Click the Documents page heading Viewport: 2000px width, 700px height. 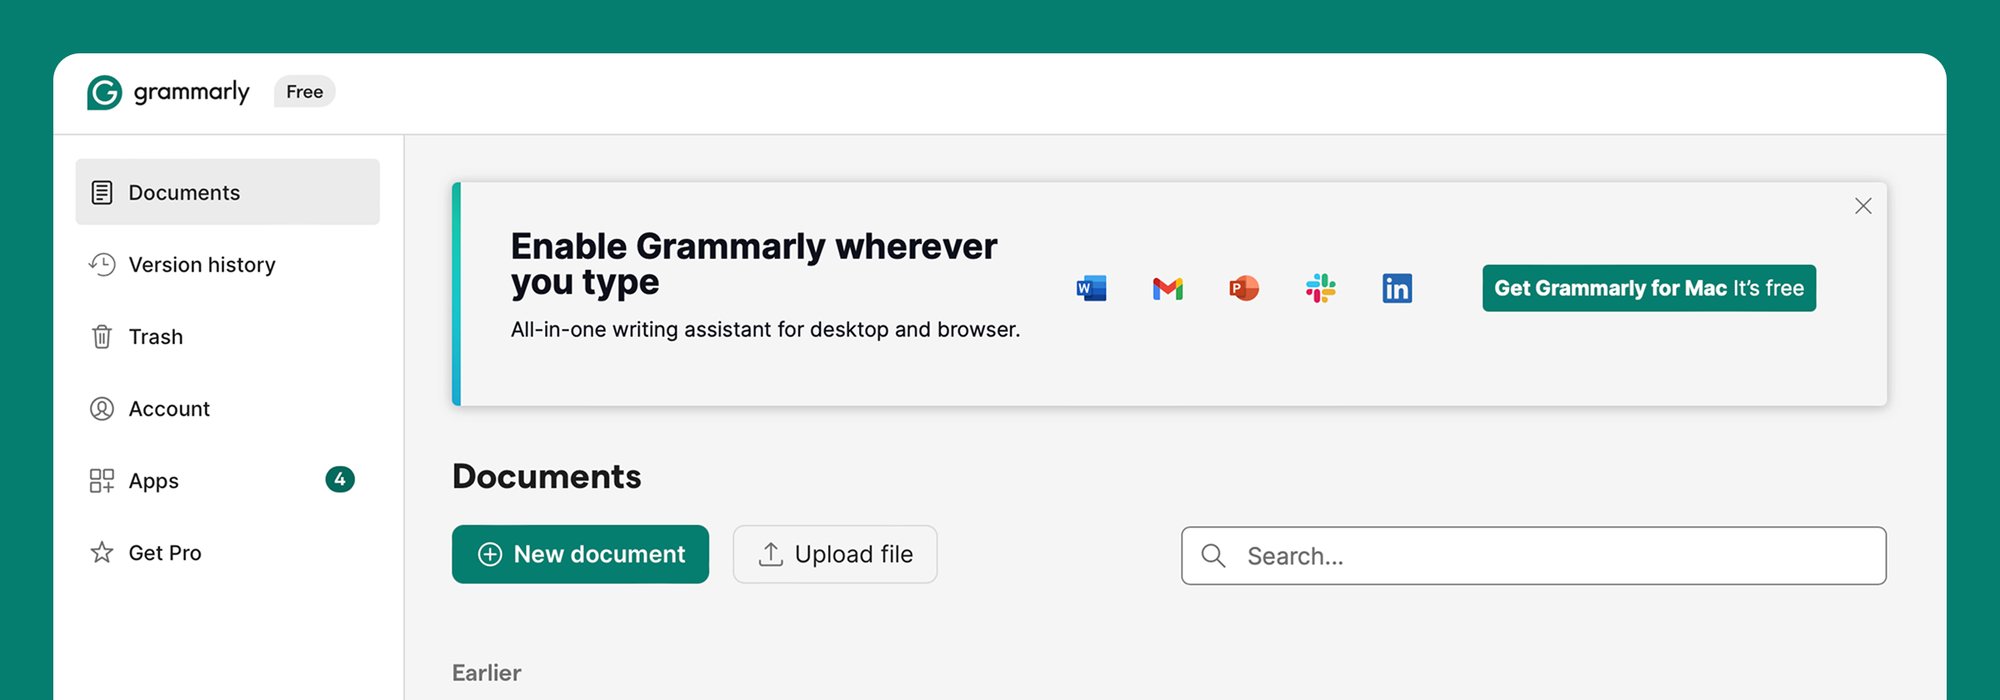546,476
